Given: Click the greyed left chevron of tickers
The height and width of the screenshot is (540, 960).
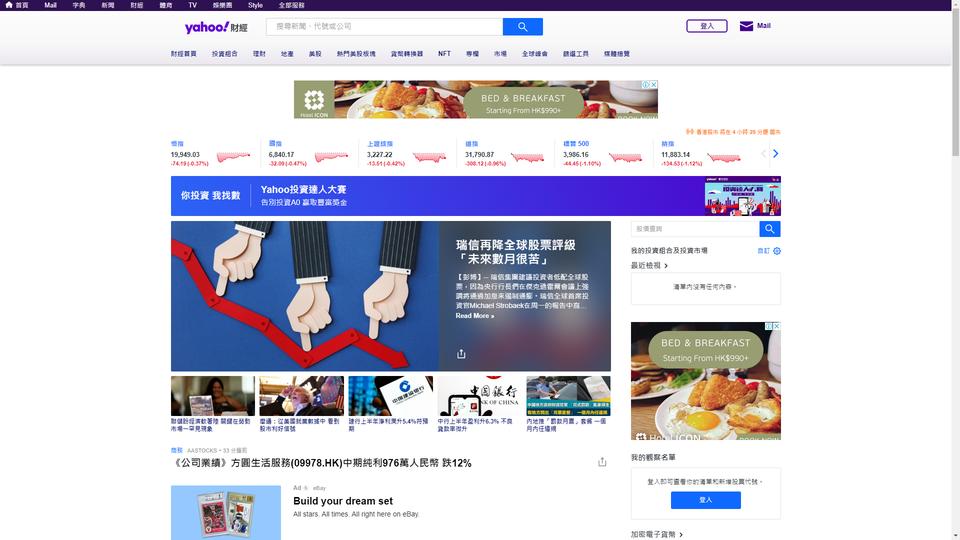Looking at the screenshot, I should tap(763, 154).
